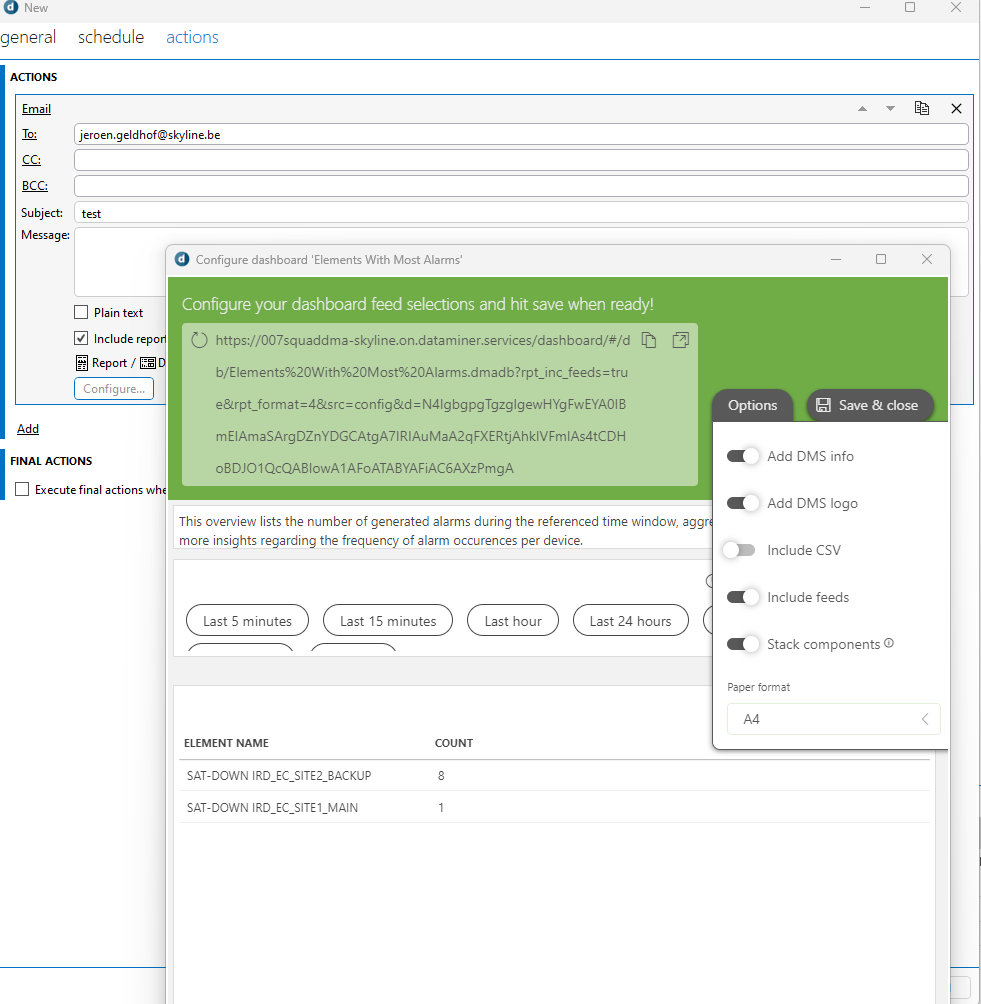
Task: Refresh the dashboard URL
Action: pyautogui.click(x=199, y=340)
